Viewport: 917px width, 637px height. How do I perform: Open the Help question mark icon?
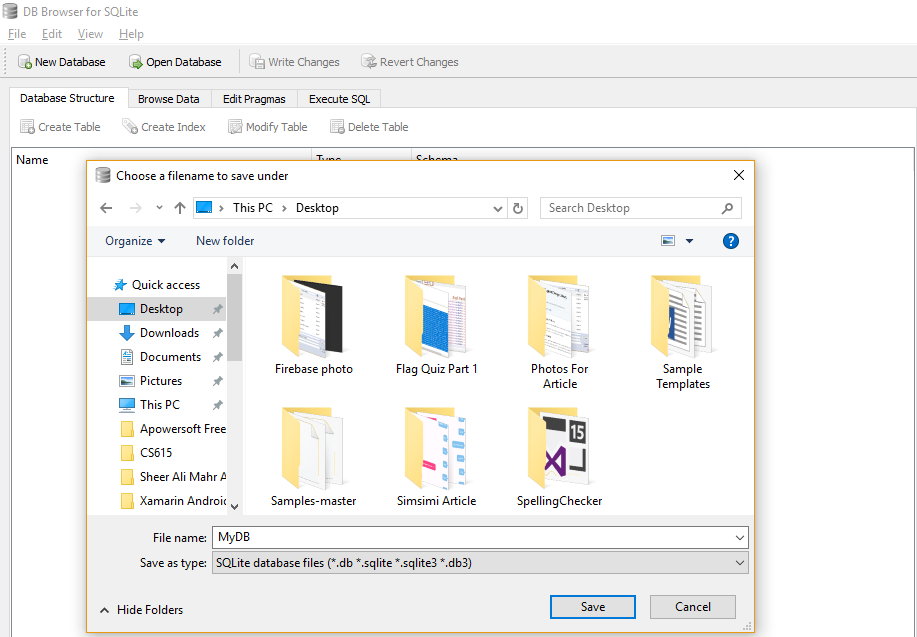(731, 240)
